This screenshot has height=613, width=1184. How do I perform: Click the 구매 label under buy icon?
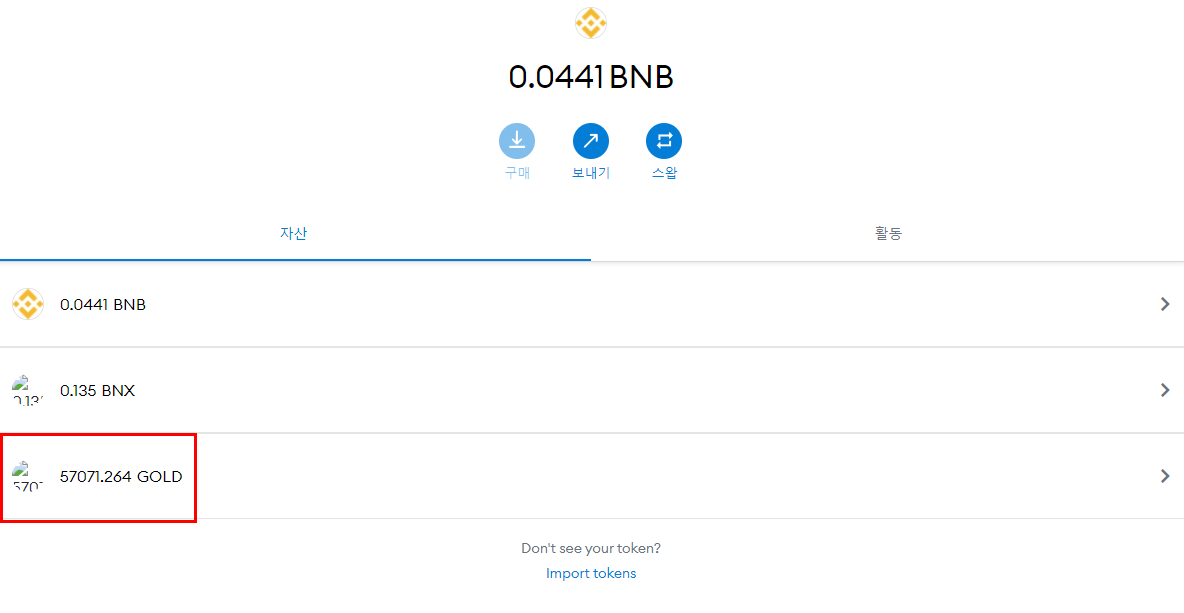click(x=517, y=173)
